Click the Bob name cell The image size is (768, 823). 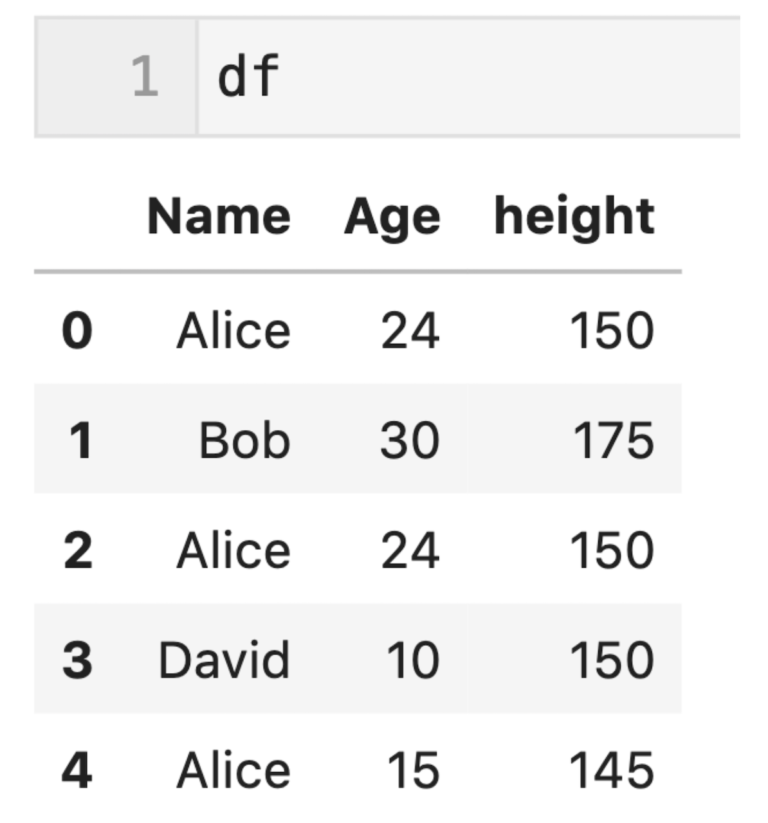(245, 440)
